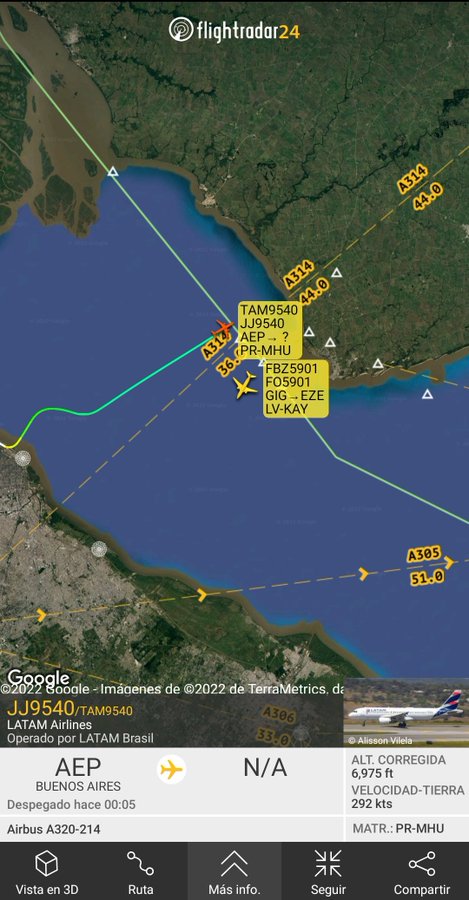Viewport: 469px width, 900px height.
Task: Tap the TAM9540 flight label box
Action: coord(270,330)
